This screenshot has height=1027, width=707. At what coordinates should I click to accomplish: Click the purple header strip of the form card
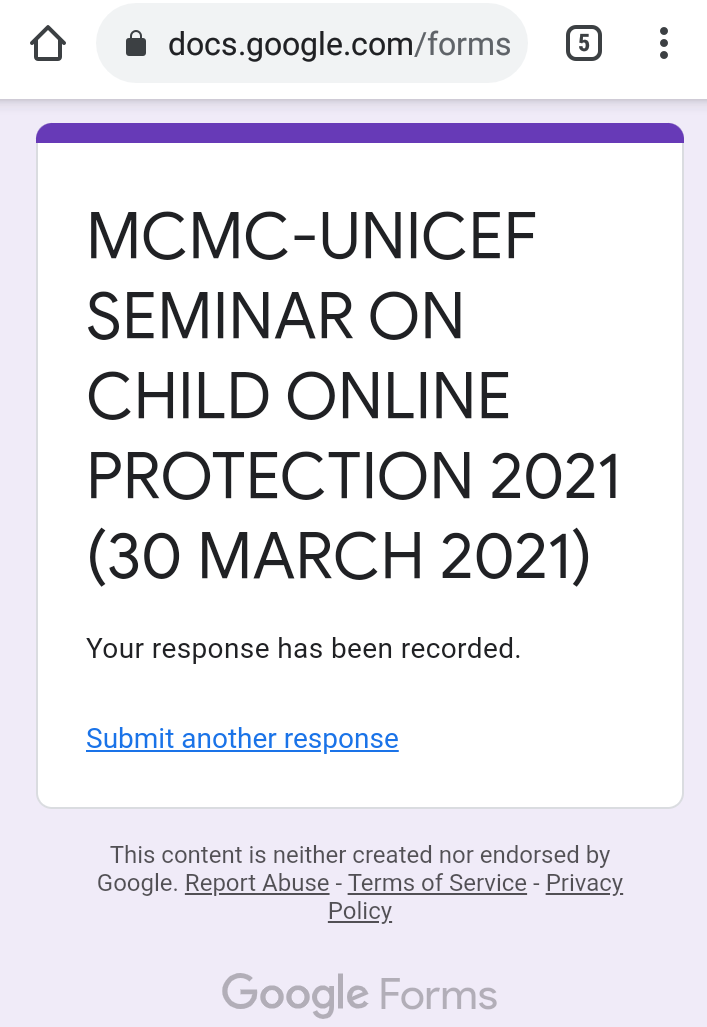point(360,133)
